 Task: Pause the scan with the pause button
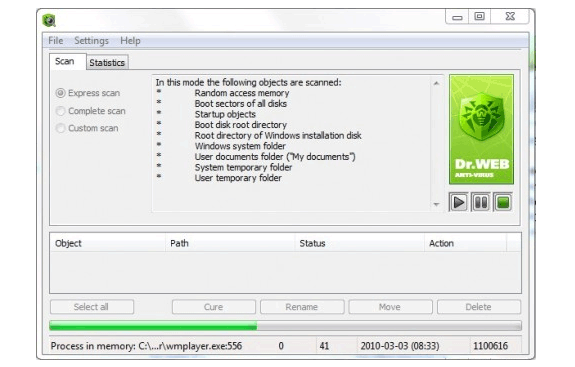coord(481,202)
